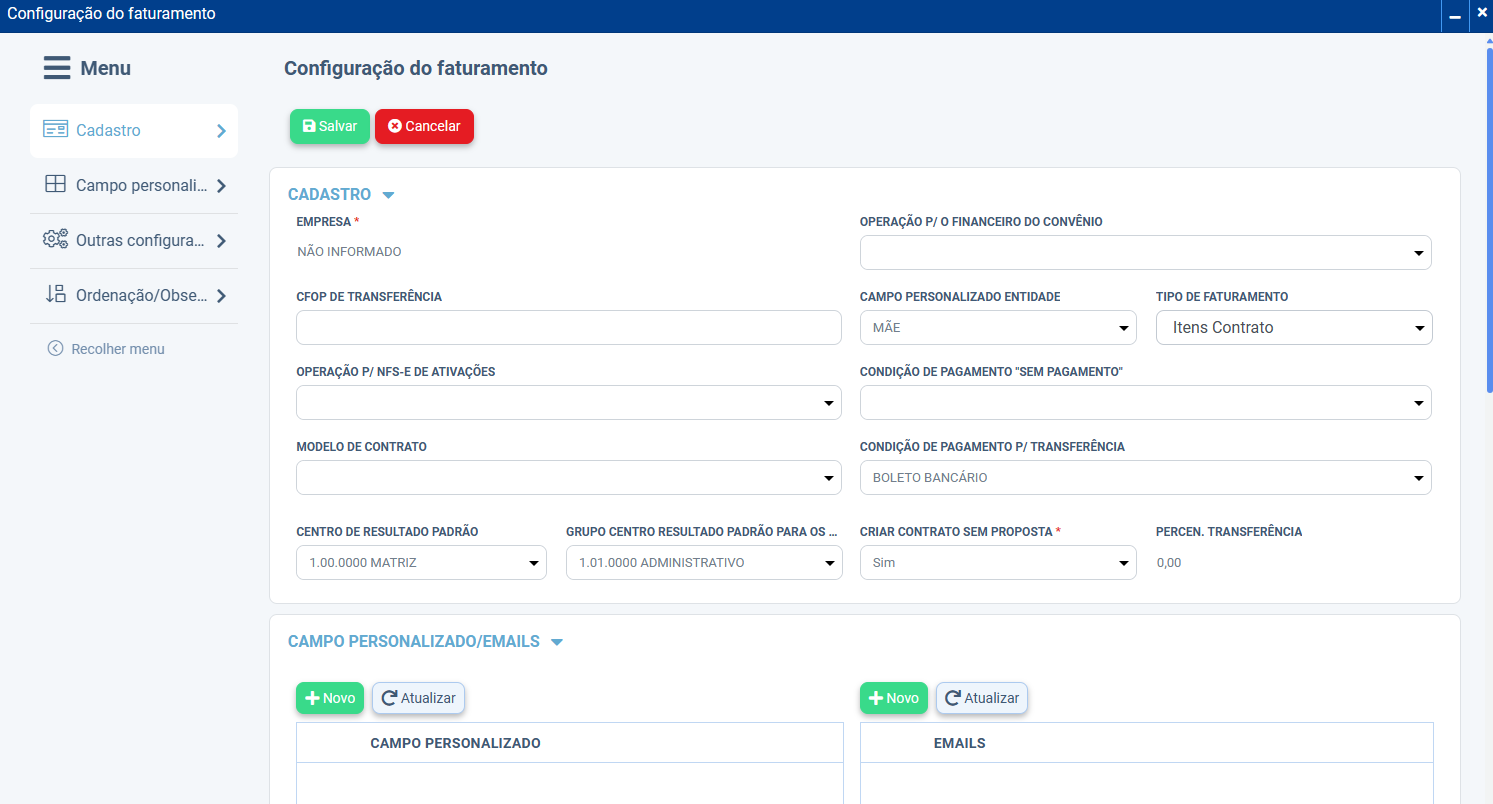Image resolution: width=1493 pixels, height=804 pixels.
Task: Click the Cancelar button
Action: 424,126
